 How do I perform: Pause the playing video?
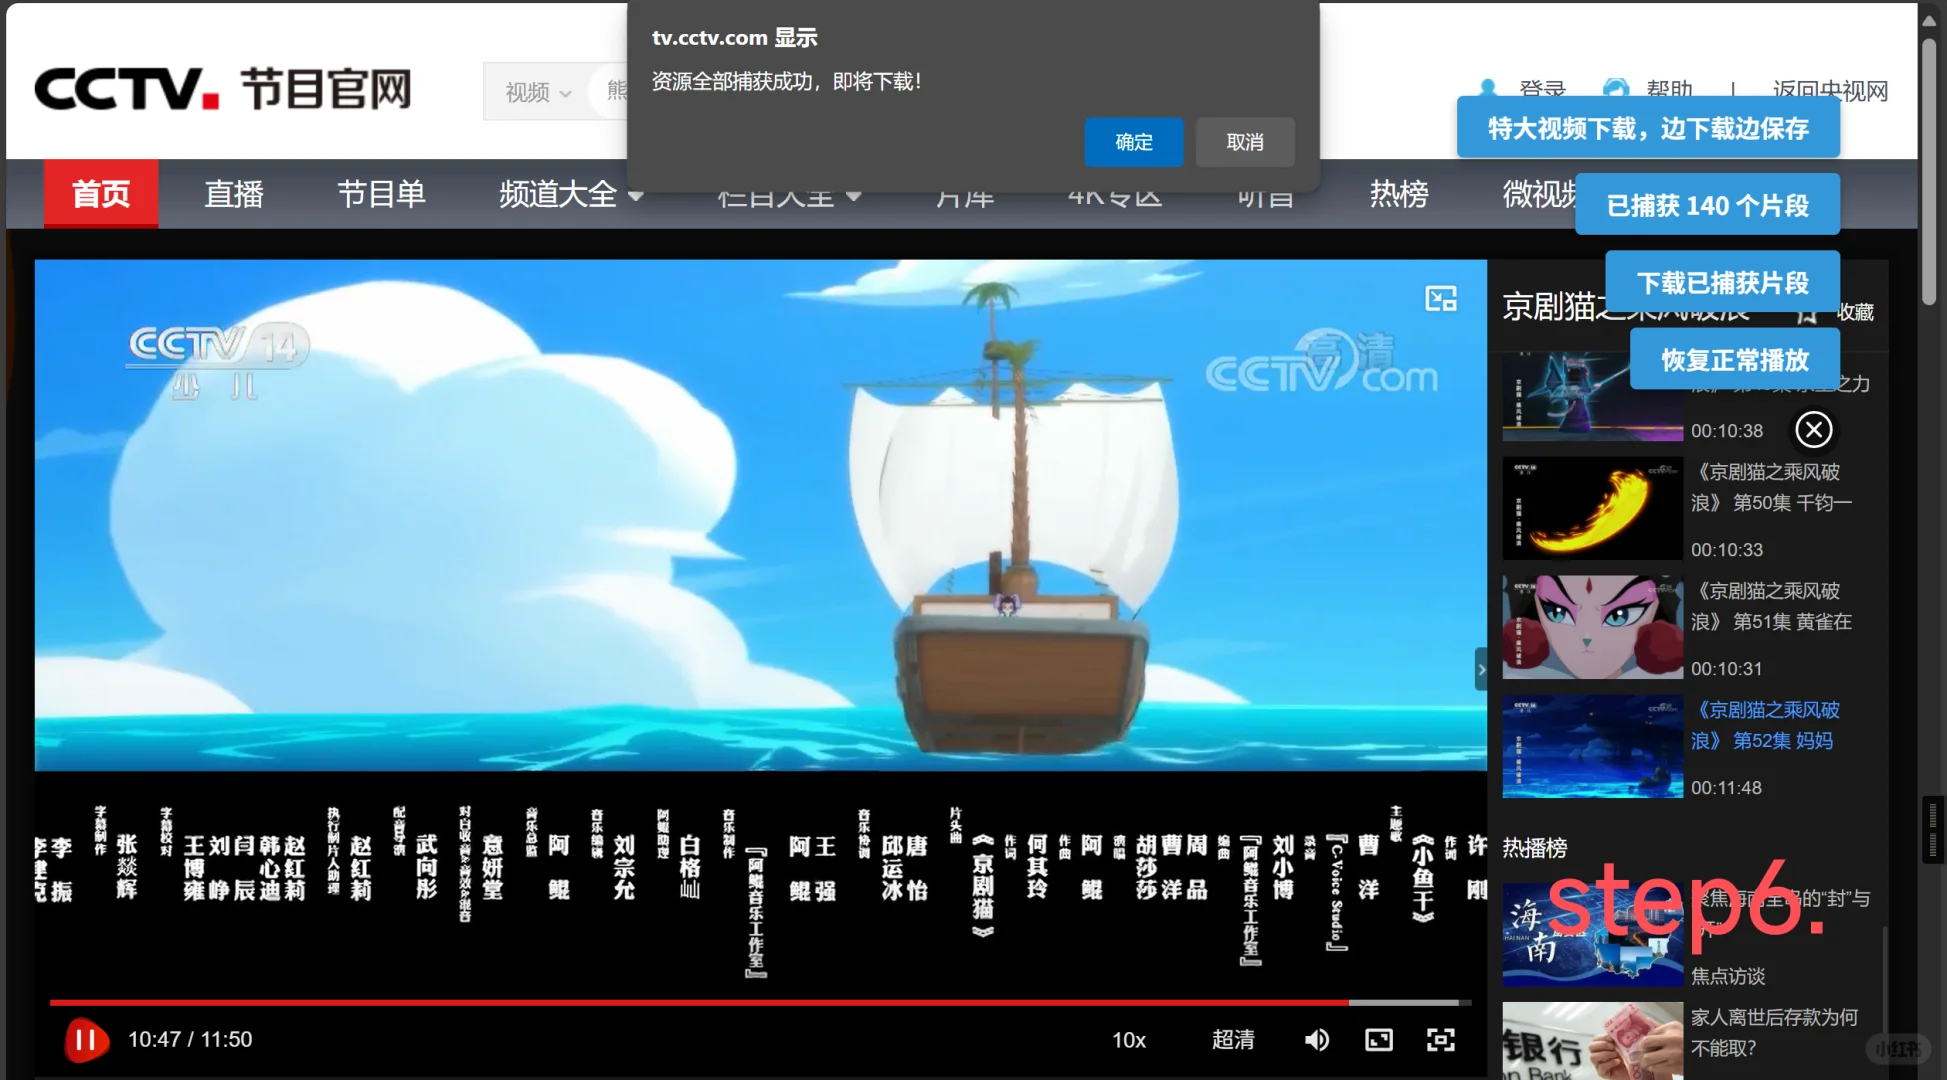tap(86, 1040)
